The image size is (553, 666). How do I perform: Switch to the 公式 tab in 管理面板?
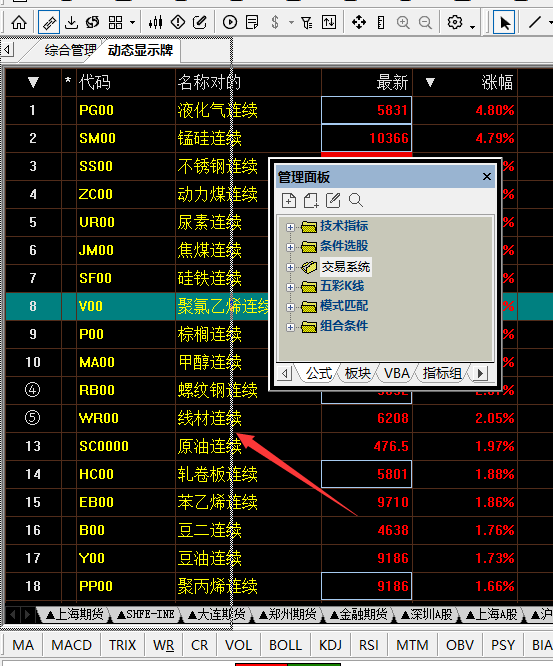319,373
